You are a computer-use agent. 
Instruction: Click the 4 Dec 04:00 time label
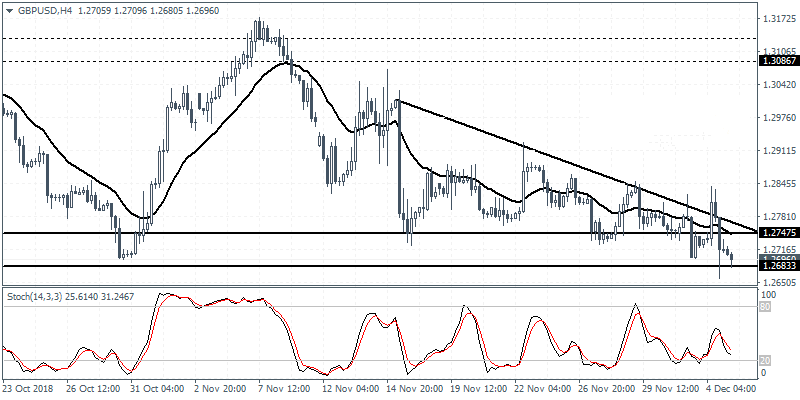click(730, 388)
